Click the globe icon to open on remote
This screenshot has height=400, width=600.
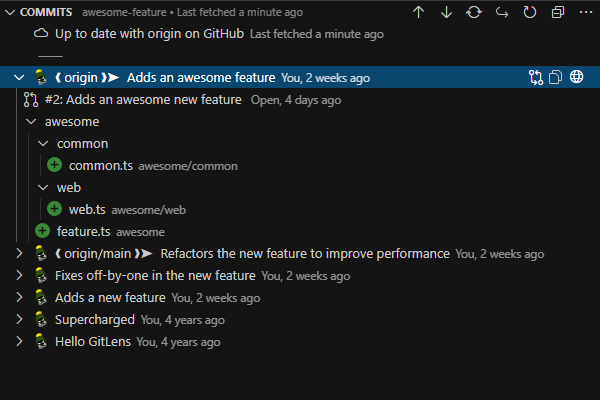click(x=577, y=77)
